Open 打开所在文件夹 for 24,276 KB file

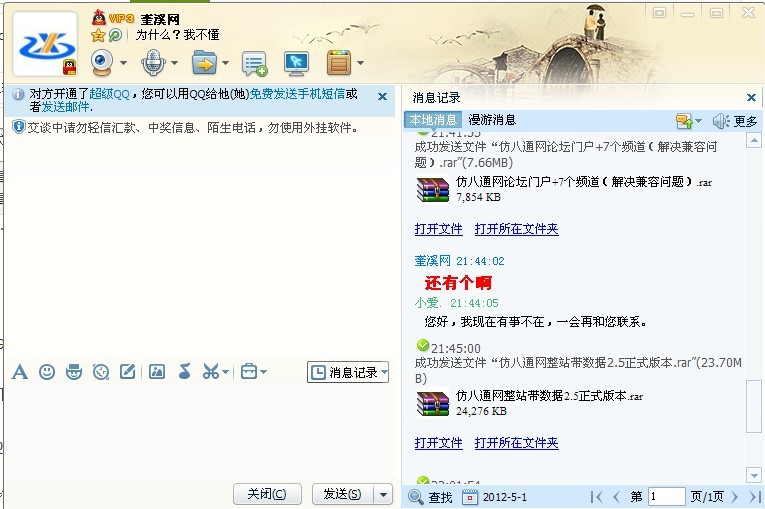point(516,443)
